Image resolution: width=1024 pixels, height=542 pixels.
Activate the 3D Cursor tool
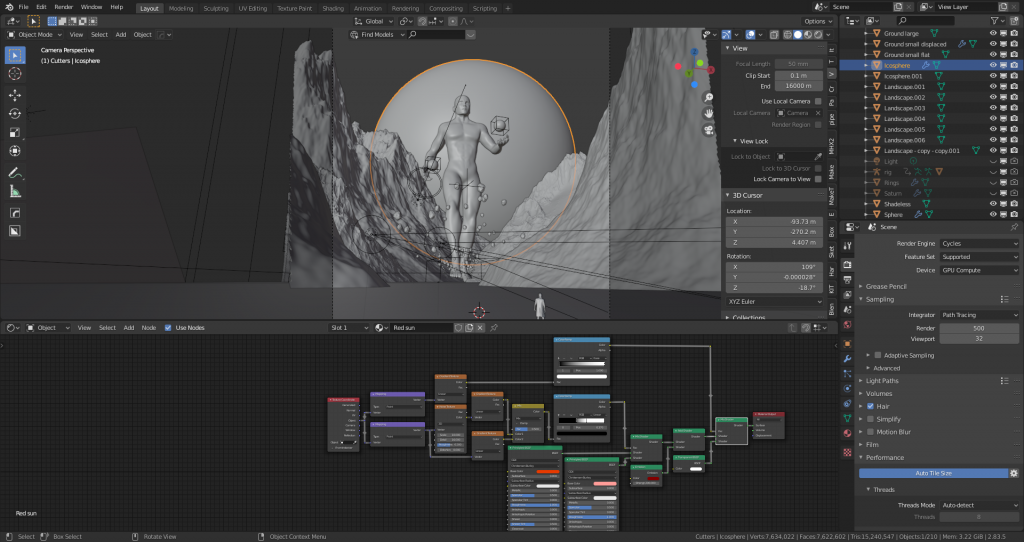pos(16,73)
